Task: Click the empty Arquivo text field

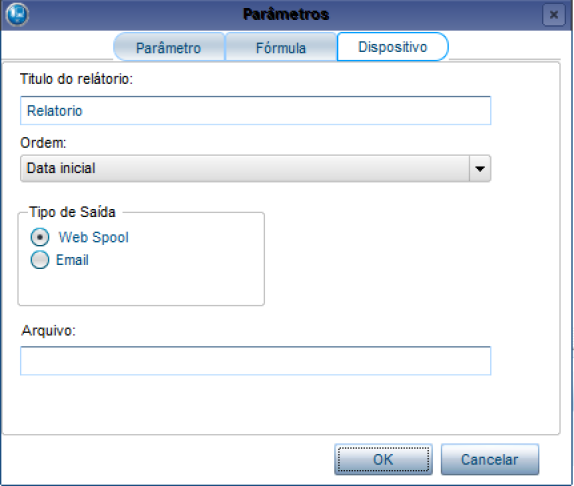Action: [x=256, y=361]
